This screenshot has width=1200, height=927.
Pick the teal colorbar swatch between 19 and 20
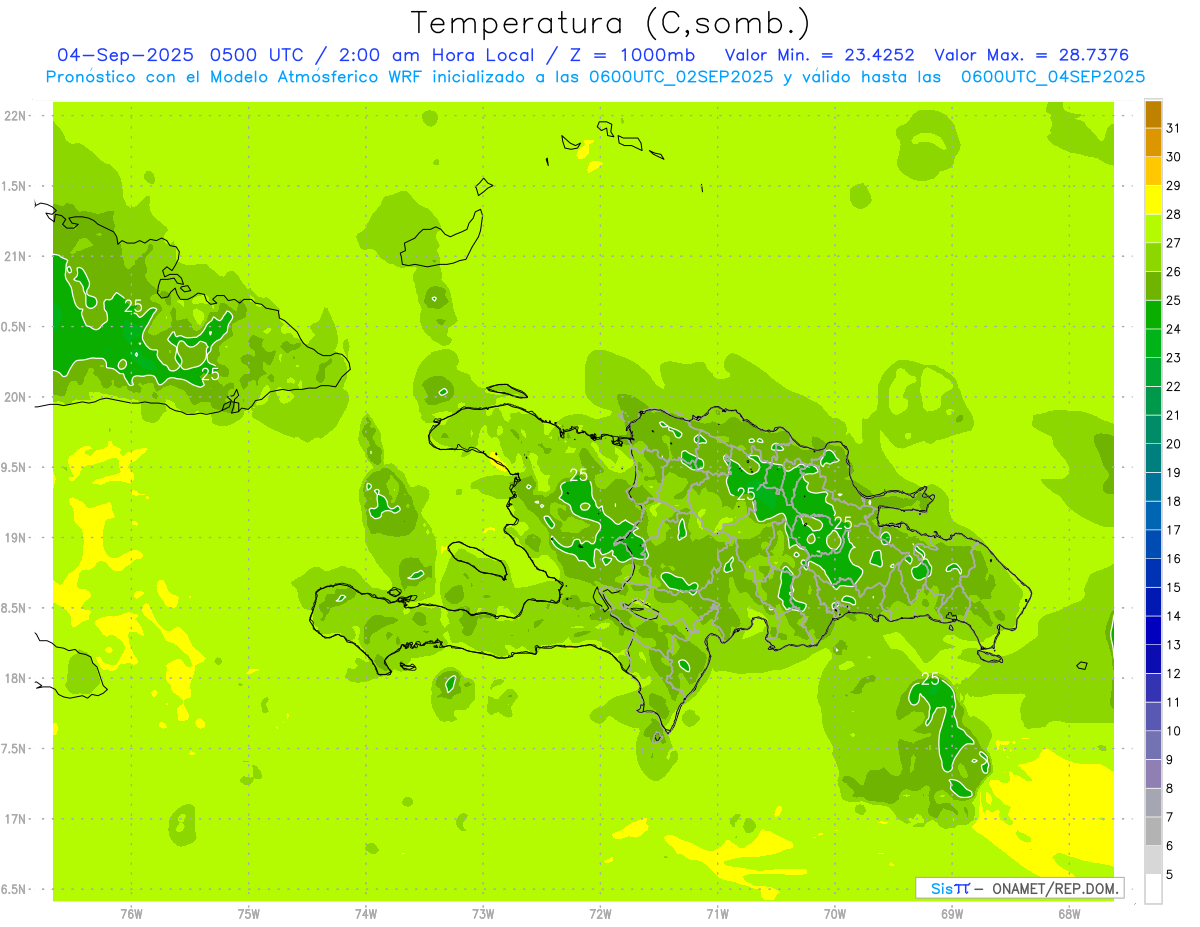pos(1153,458)
